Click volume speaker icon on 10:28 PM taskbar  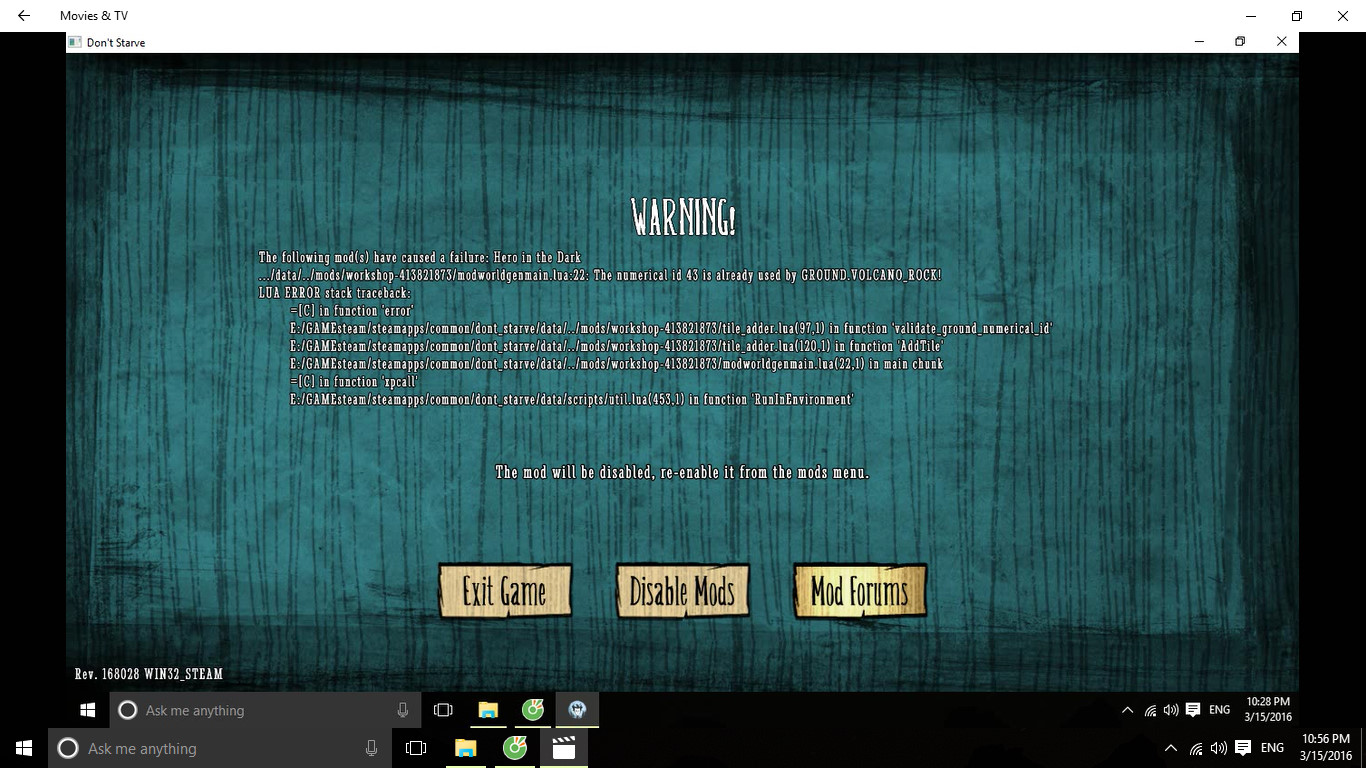coord(1171,710)
